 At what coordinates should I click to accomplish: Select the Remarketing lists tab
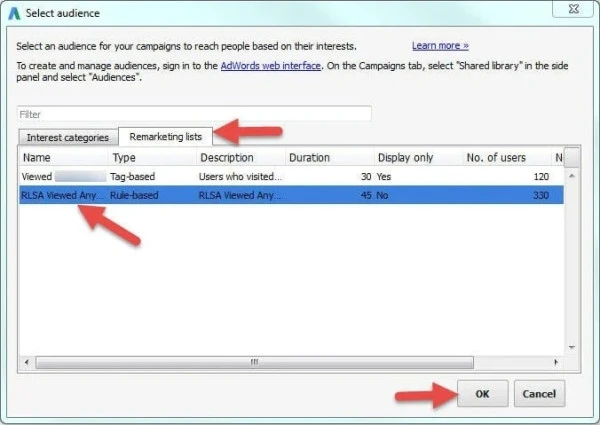165,137
